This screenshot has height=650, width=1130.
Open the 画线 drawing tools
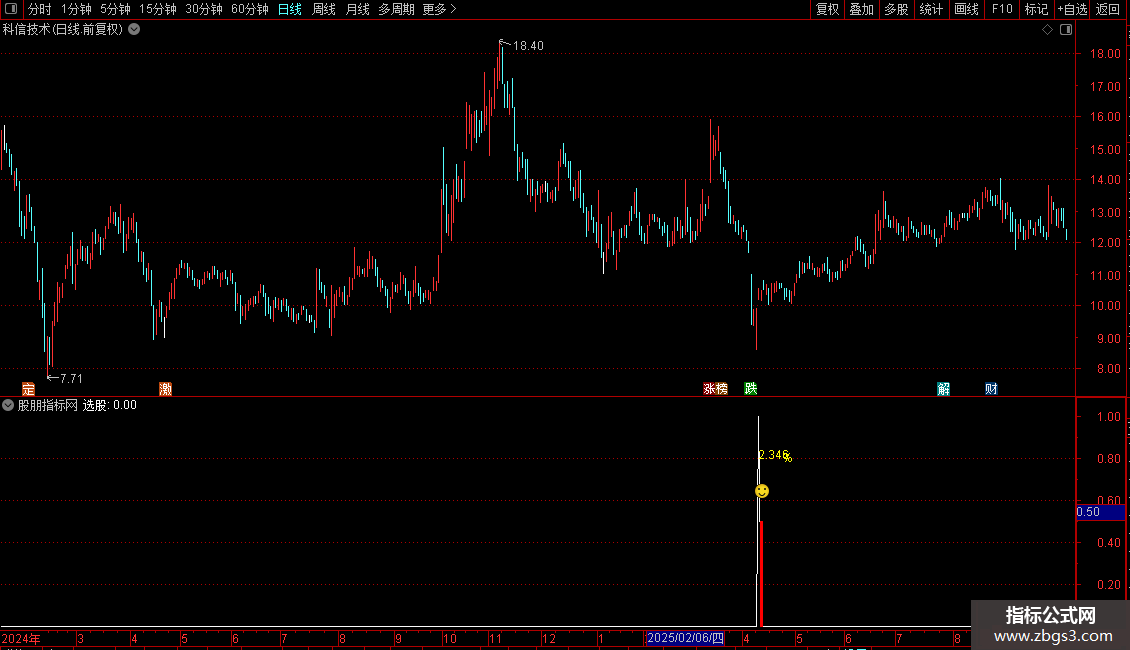pos(966,9)
